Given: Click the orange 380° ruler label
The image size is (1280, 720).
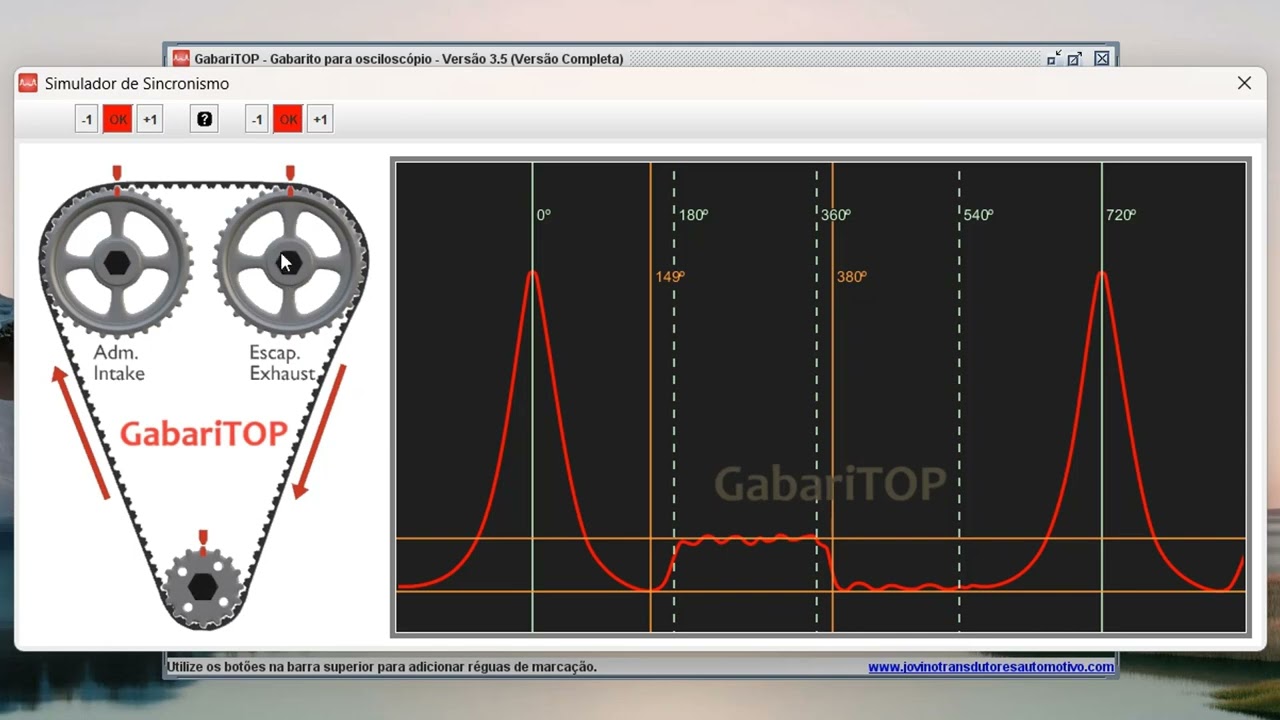Looking at the screenshot, I should [x=851, y=277].
